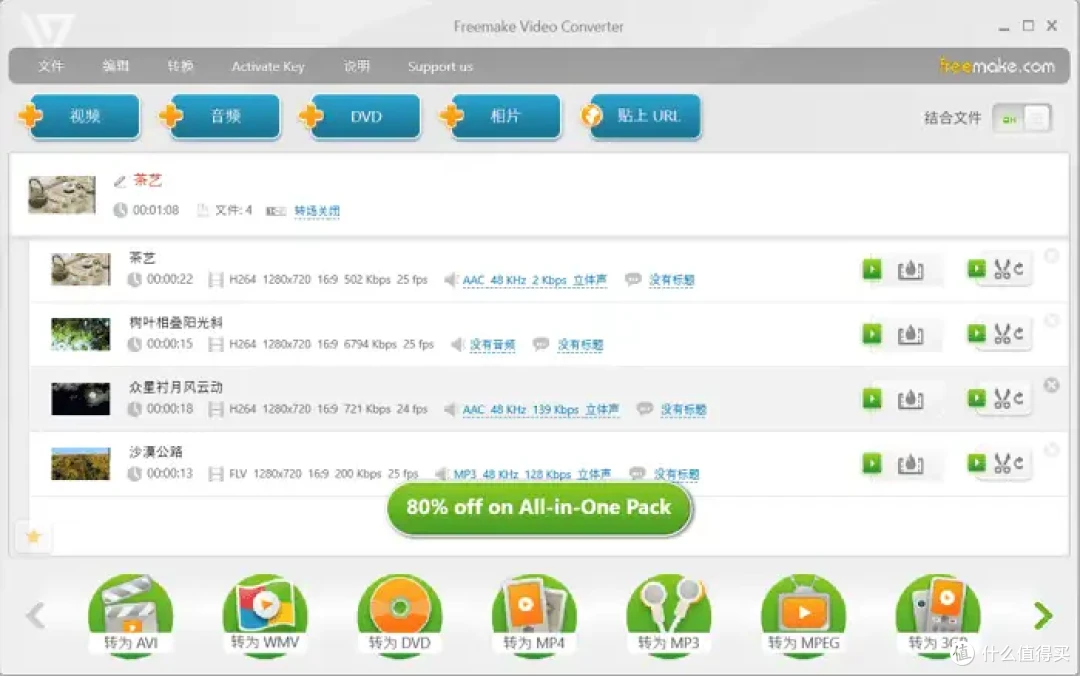Click the pencil rename icon beside 茶艺
This screenshot has width=1080, height=676.
pyautogui.click(x=120, y=181)
